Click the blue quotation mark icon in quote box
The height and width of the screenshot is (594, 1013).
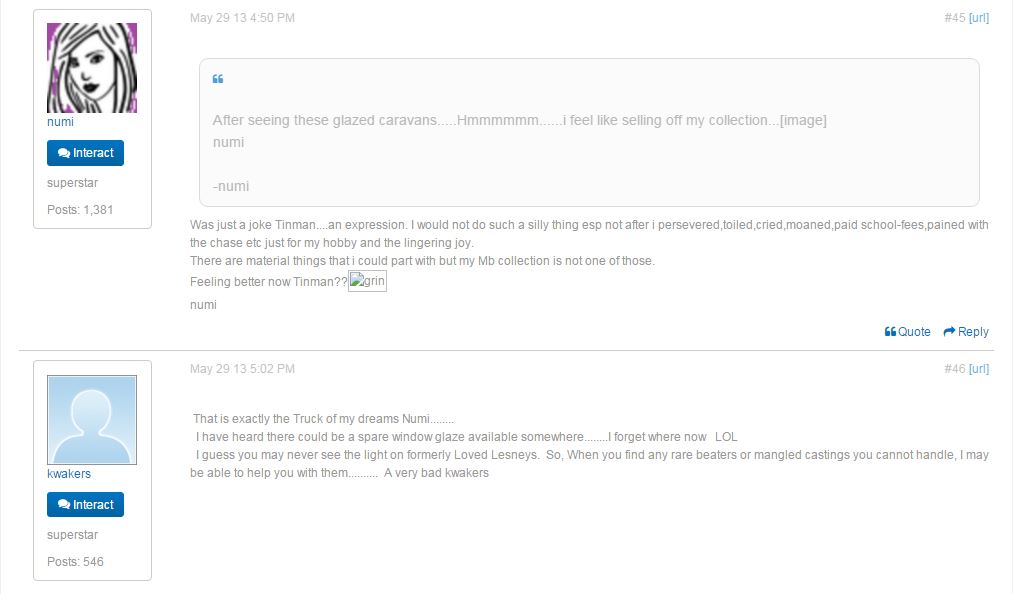218,79
